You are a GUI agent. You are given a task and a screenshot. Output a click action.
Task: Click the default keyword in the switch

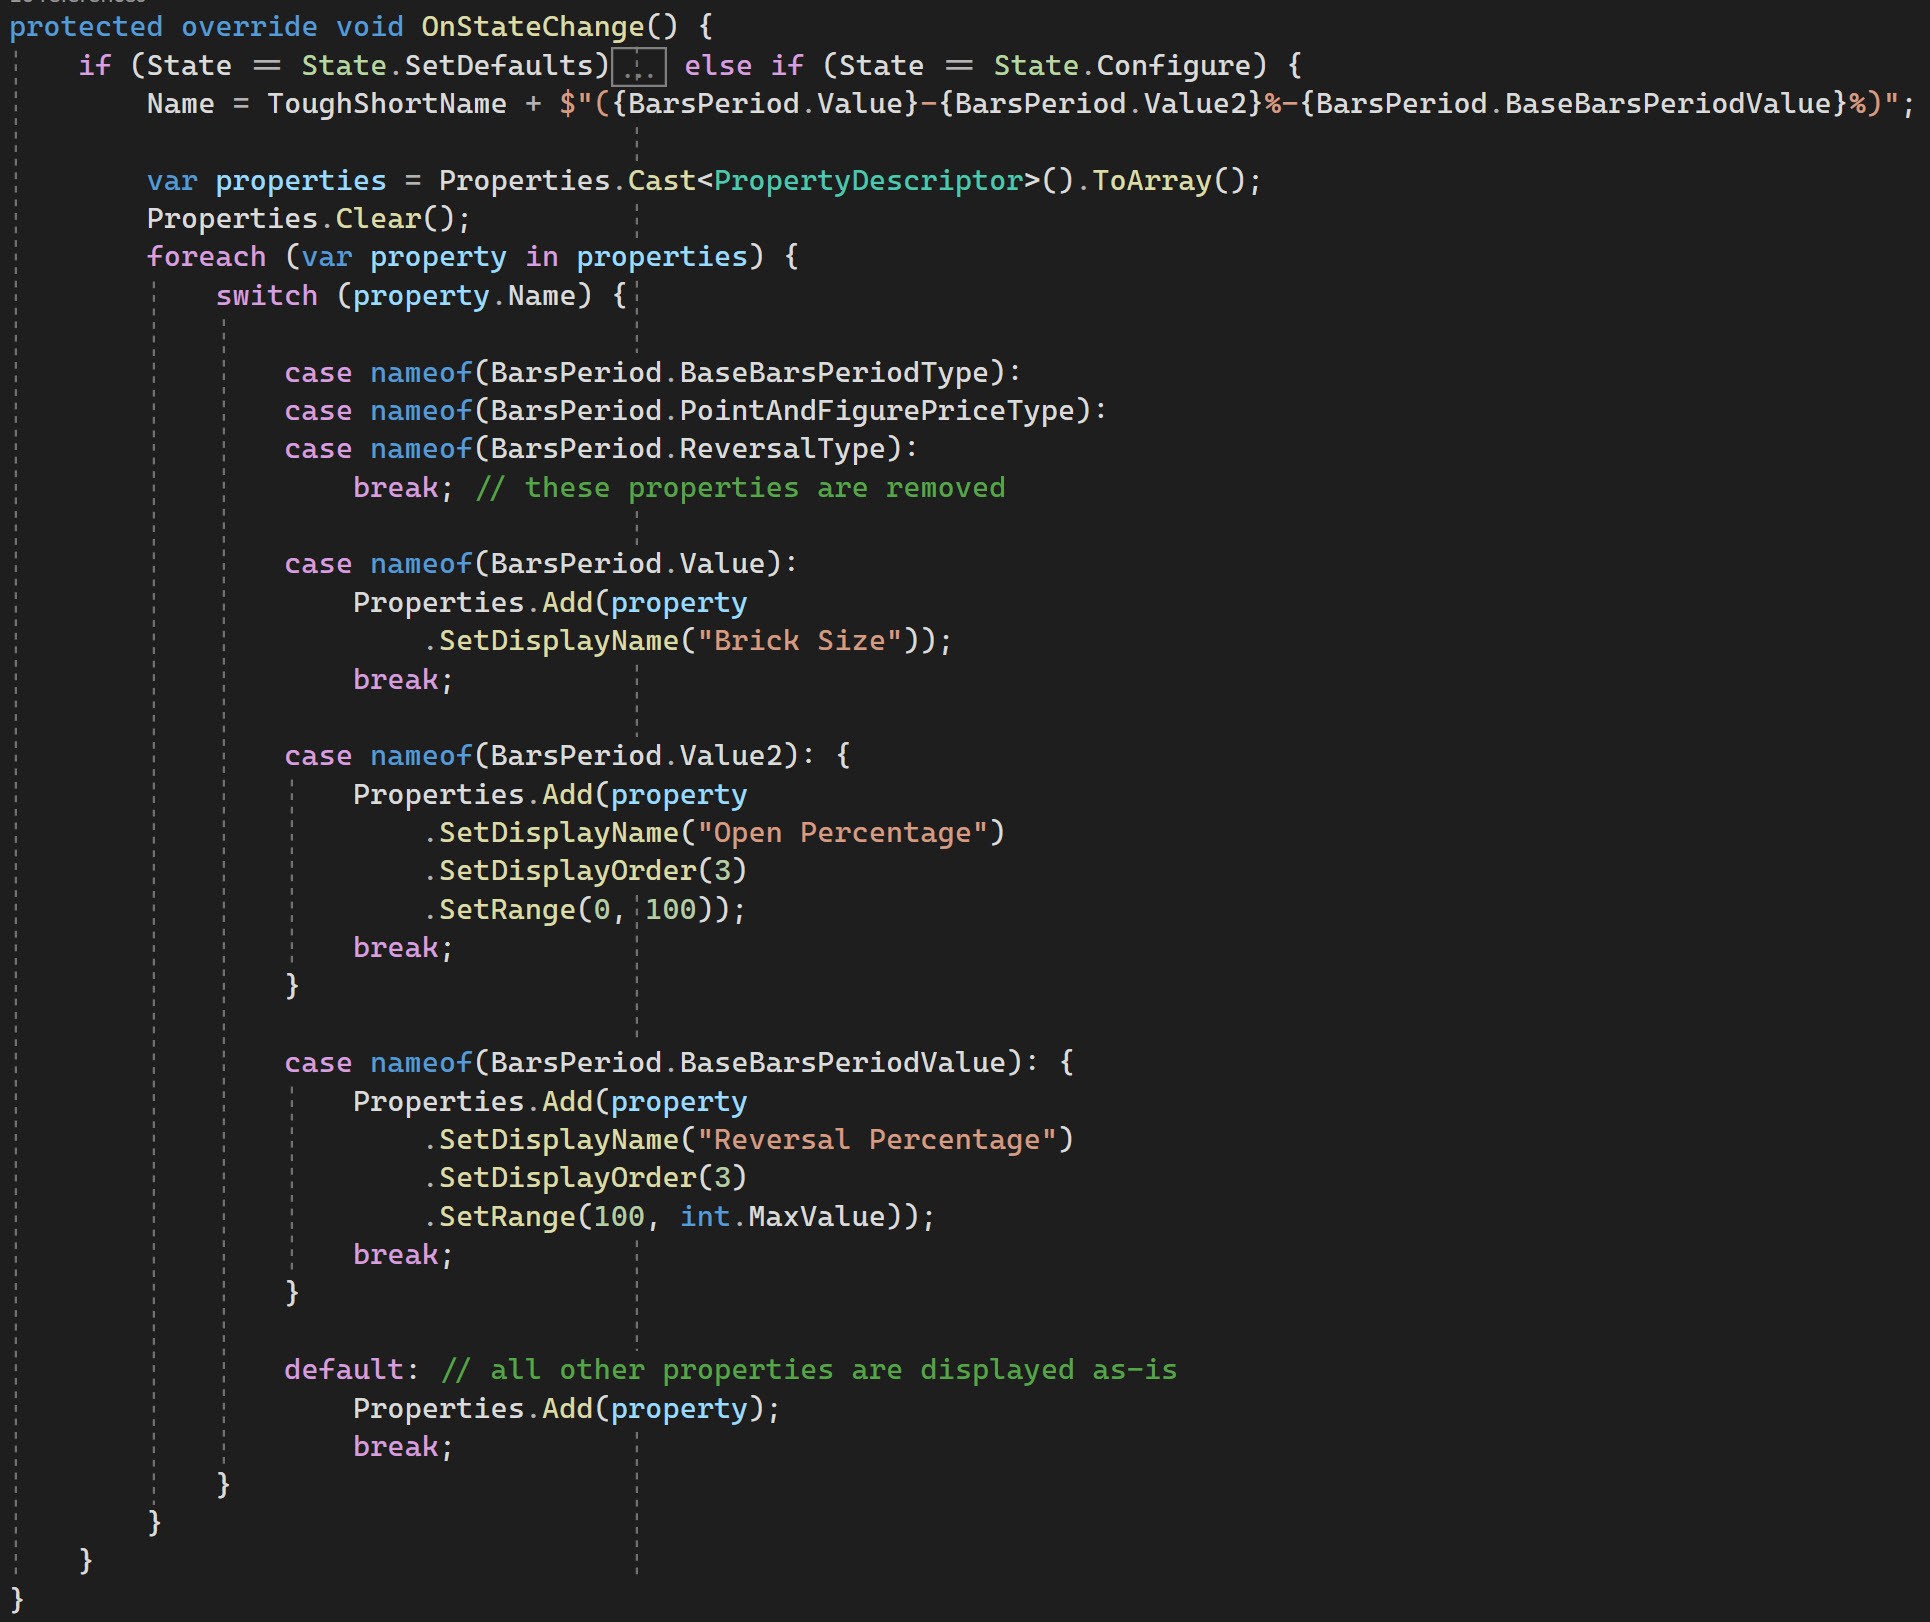click(343, 1370)
